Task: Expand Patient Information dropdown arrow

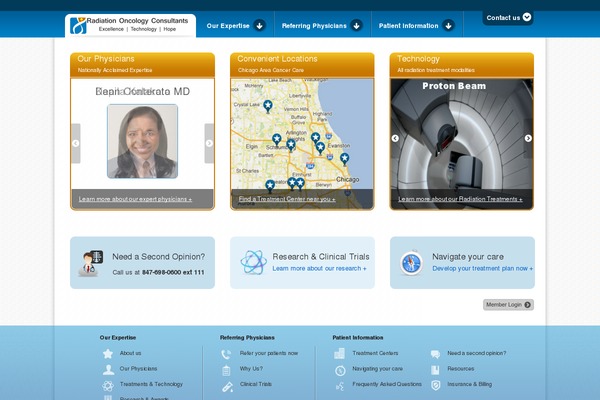Action: point(448,26)
